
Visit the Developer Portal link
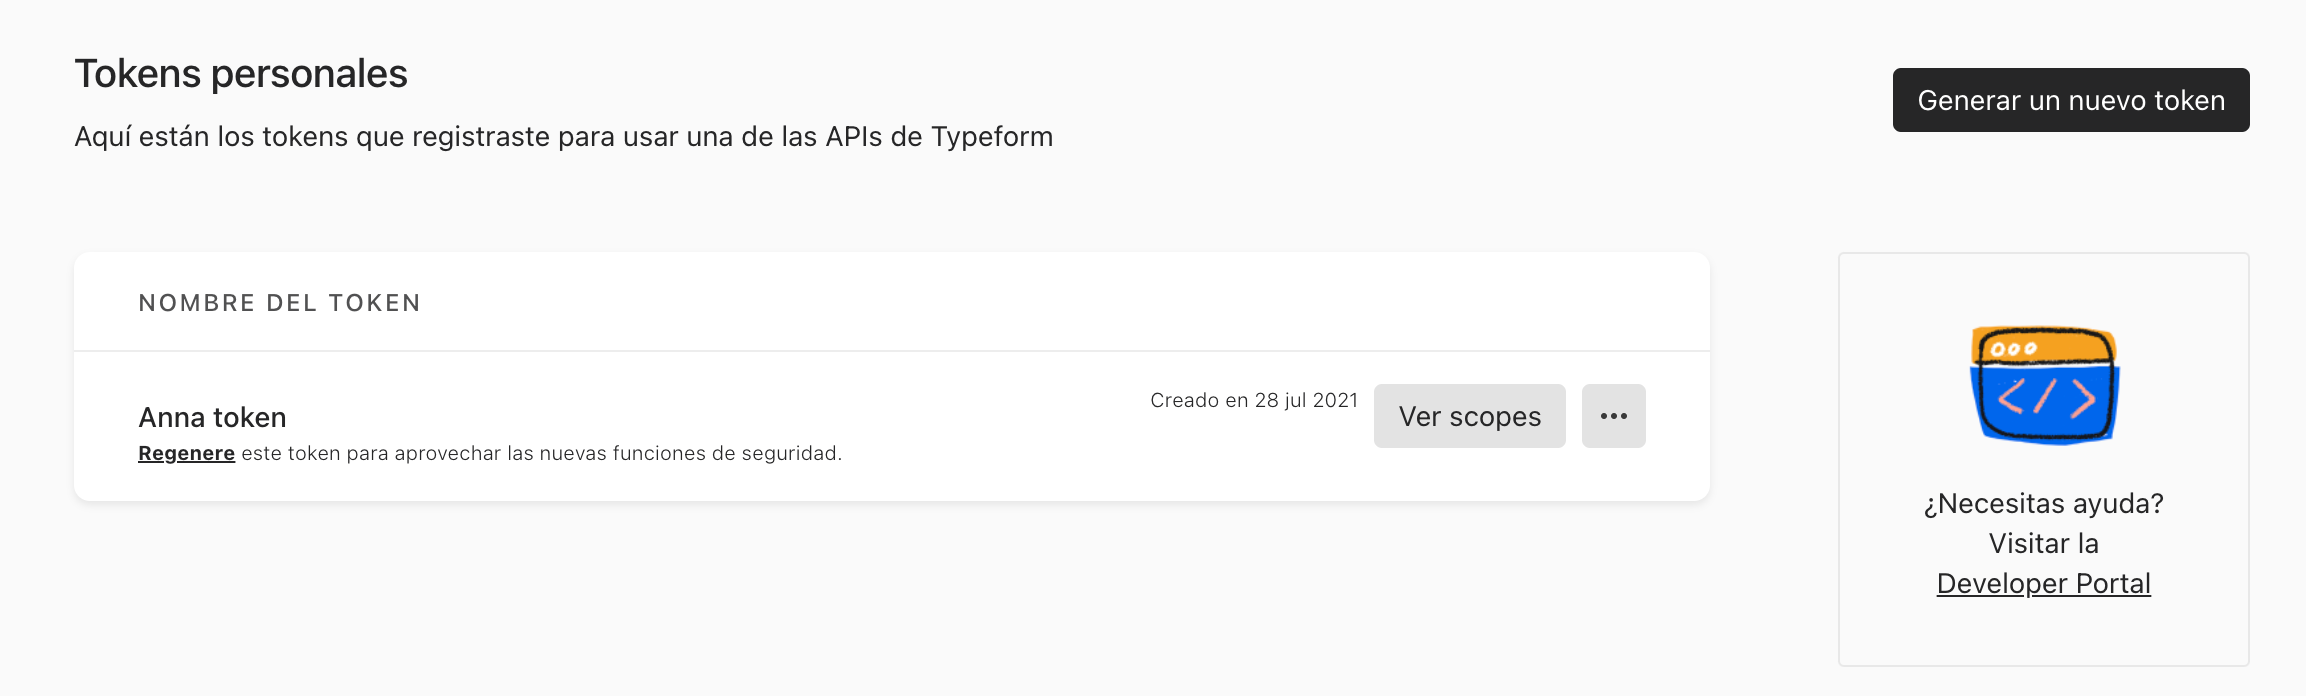tap(2043, 583)
